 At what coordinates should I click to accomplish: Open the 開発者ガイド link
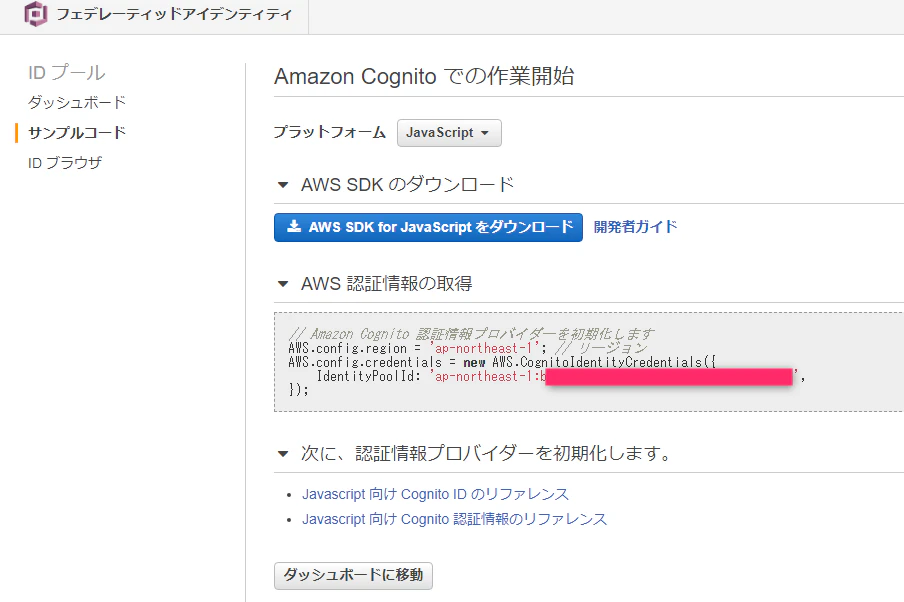point(635,227)
